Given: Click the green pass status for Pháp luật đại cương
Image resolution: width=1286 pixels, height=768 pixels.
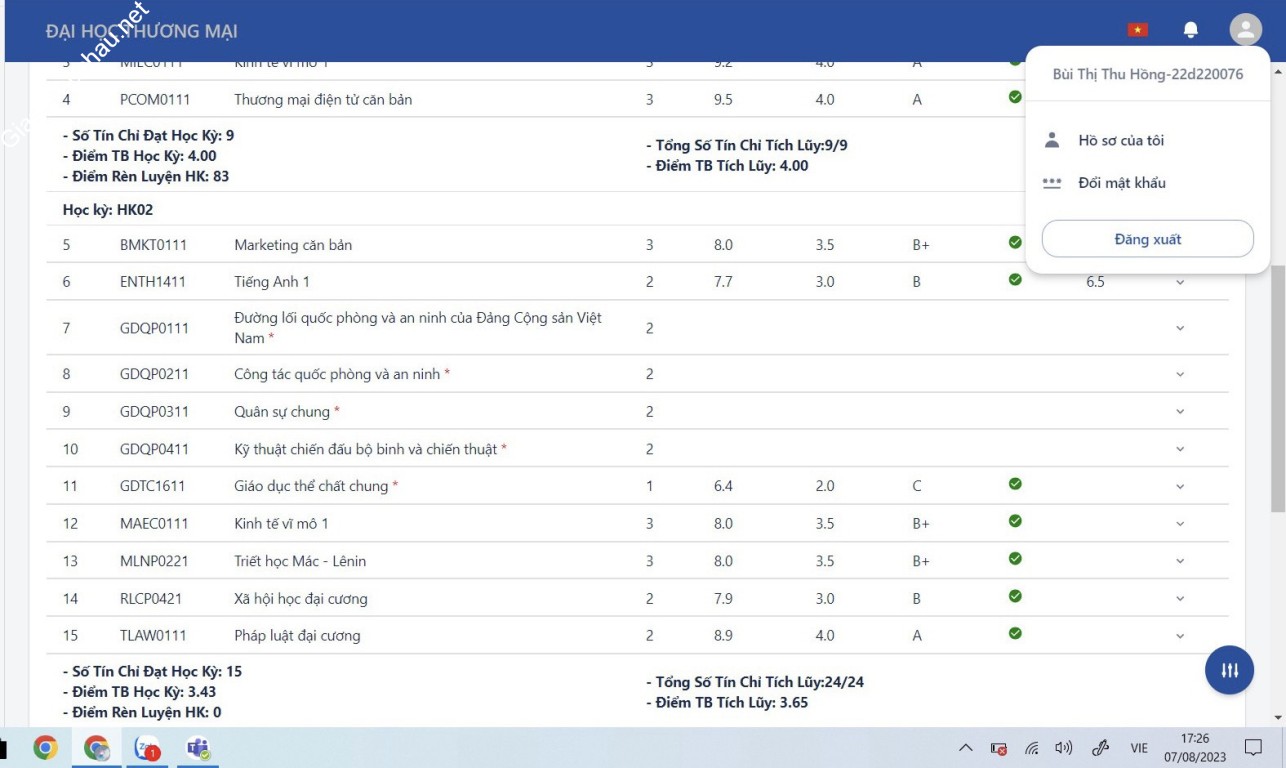Looking at the screenshot, I should coord(1015,633).
